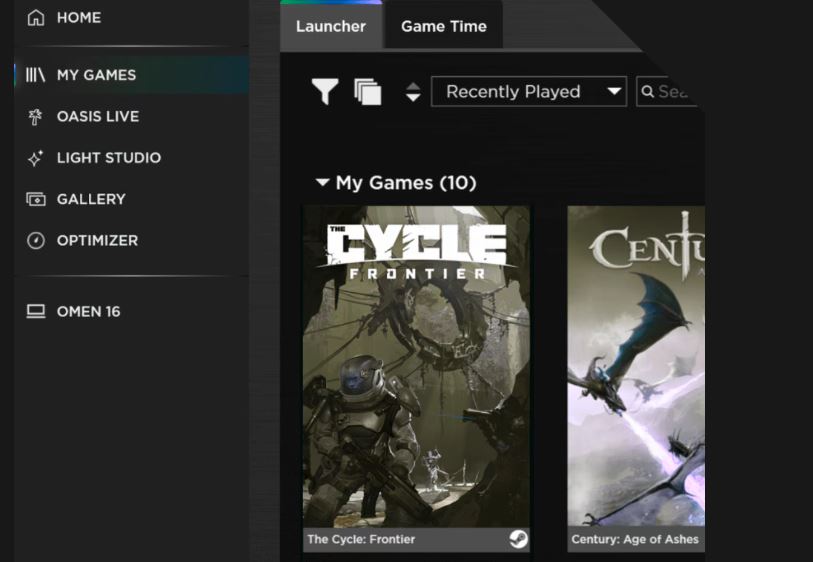Viewport: 813px width, 562px height.
Task: Click the Light Studio sparkle icon
Action: pos(35,158)
